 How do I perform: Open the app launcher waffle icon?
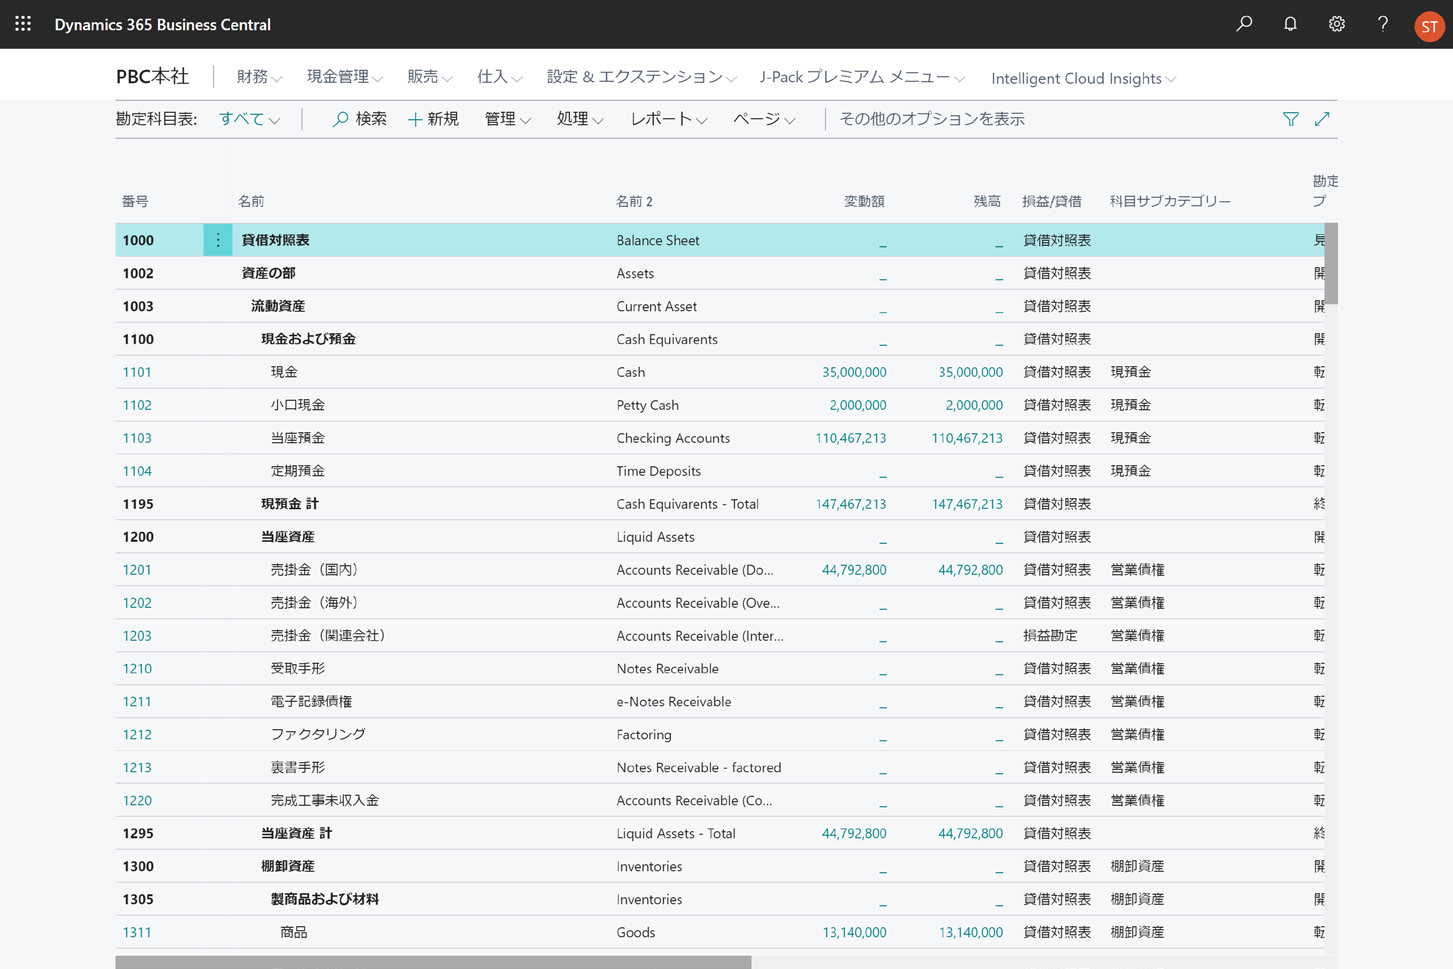coord(23,24)
